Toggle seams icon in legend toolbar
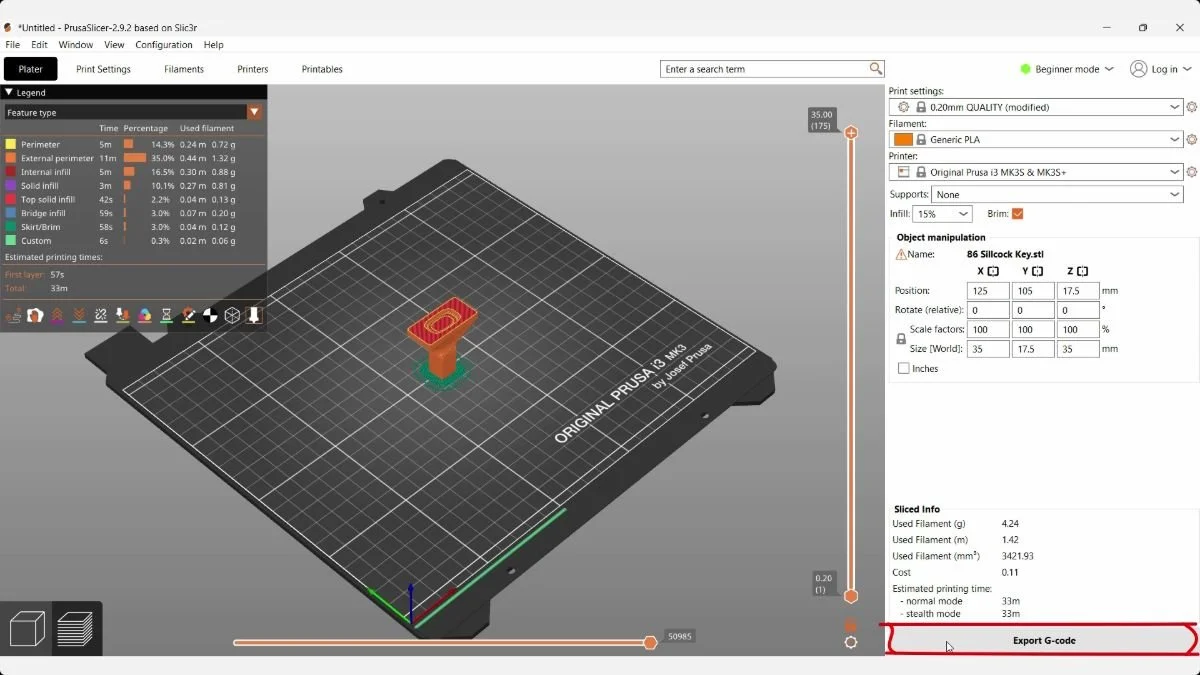The width and height of the screenshot is (1200, 675). click(x=101, y=315)
